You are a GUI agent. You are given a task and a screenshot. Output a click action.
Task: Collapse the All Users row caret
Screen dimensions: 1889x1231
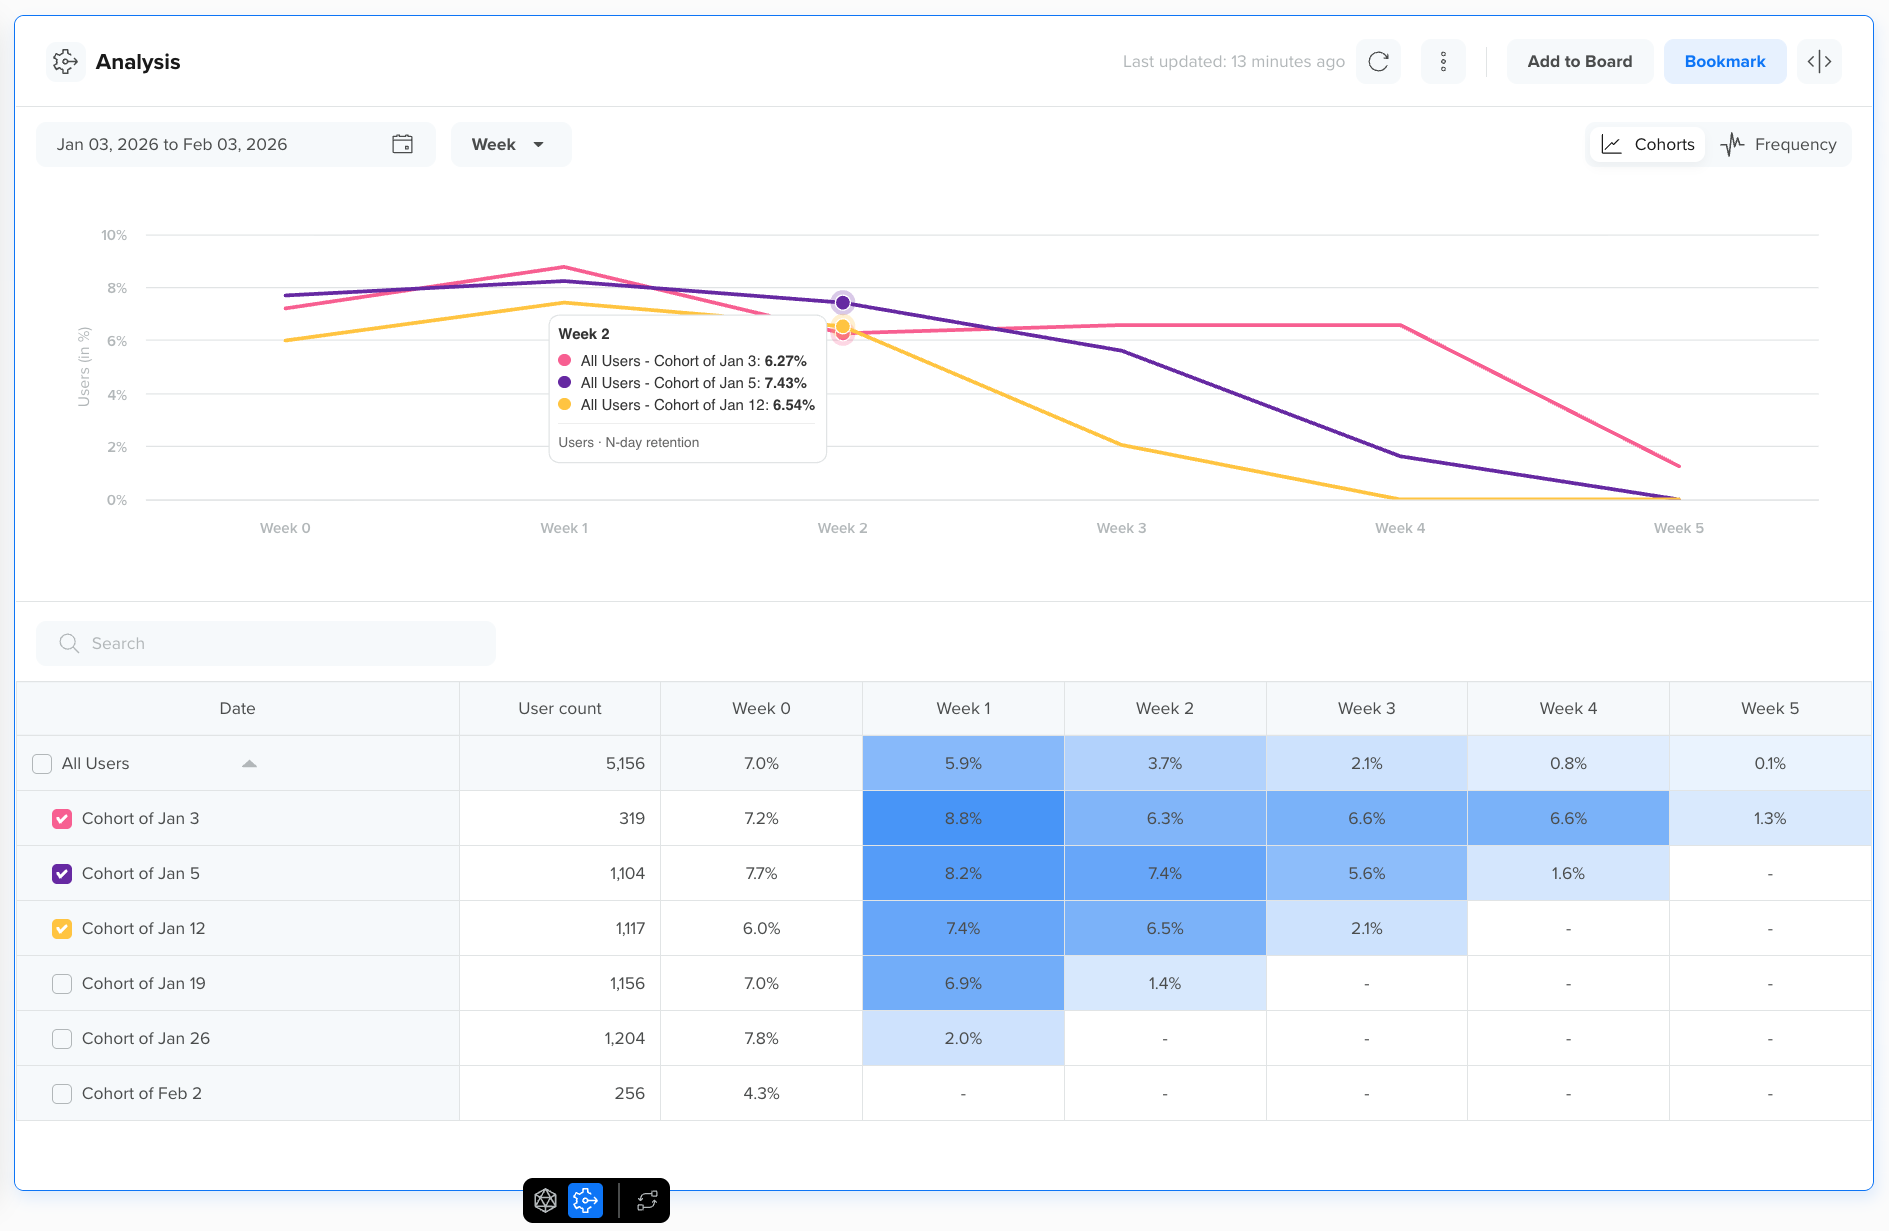[249, 764]
